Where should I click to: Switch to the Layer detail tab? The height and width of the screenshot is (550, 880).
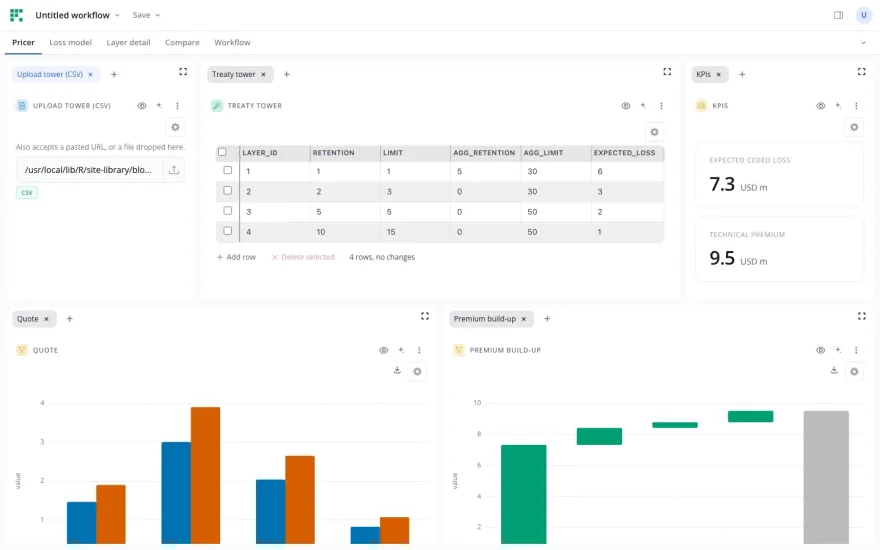point(129,43)
